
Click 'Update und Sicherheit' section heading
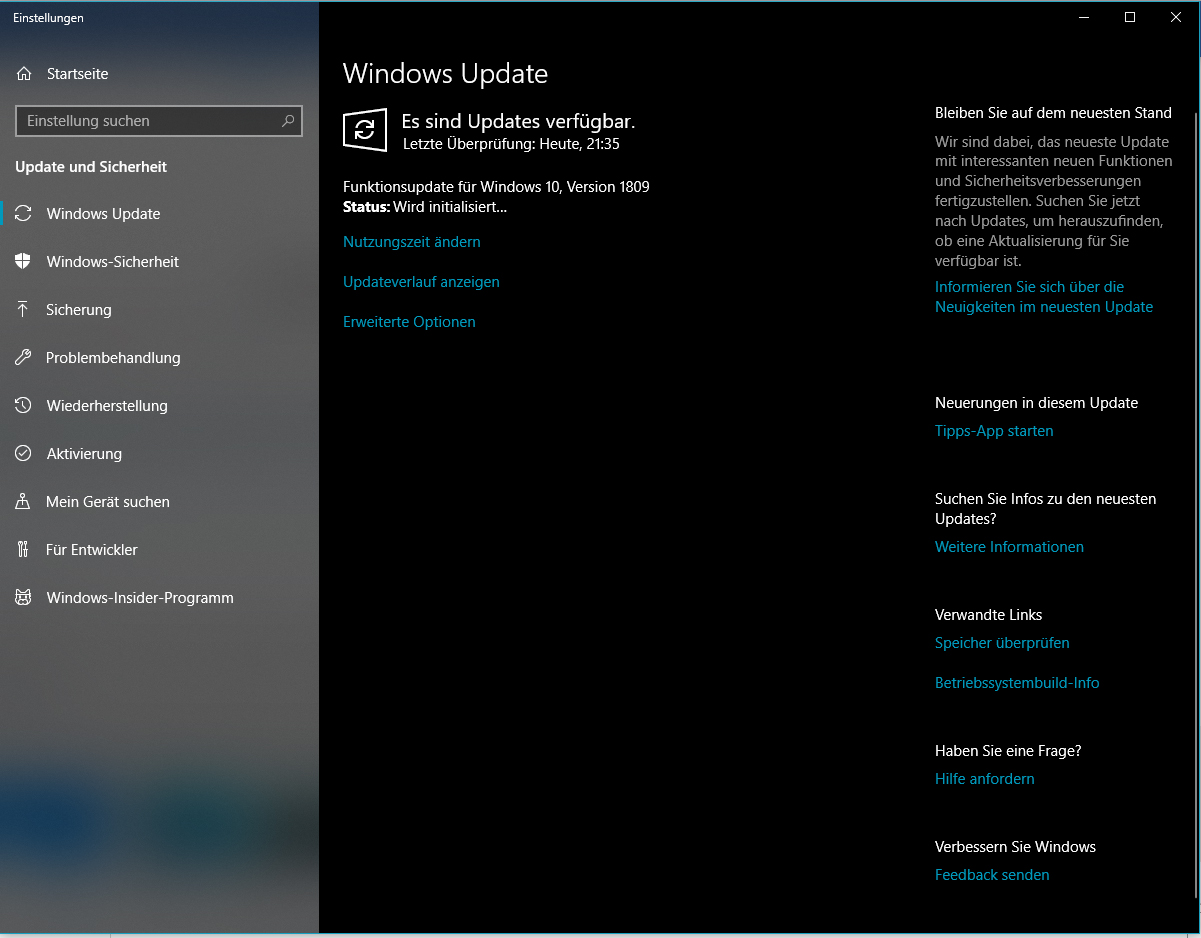click(x=91, y=167)
